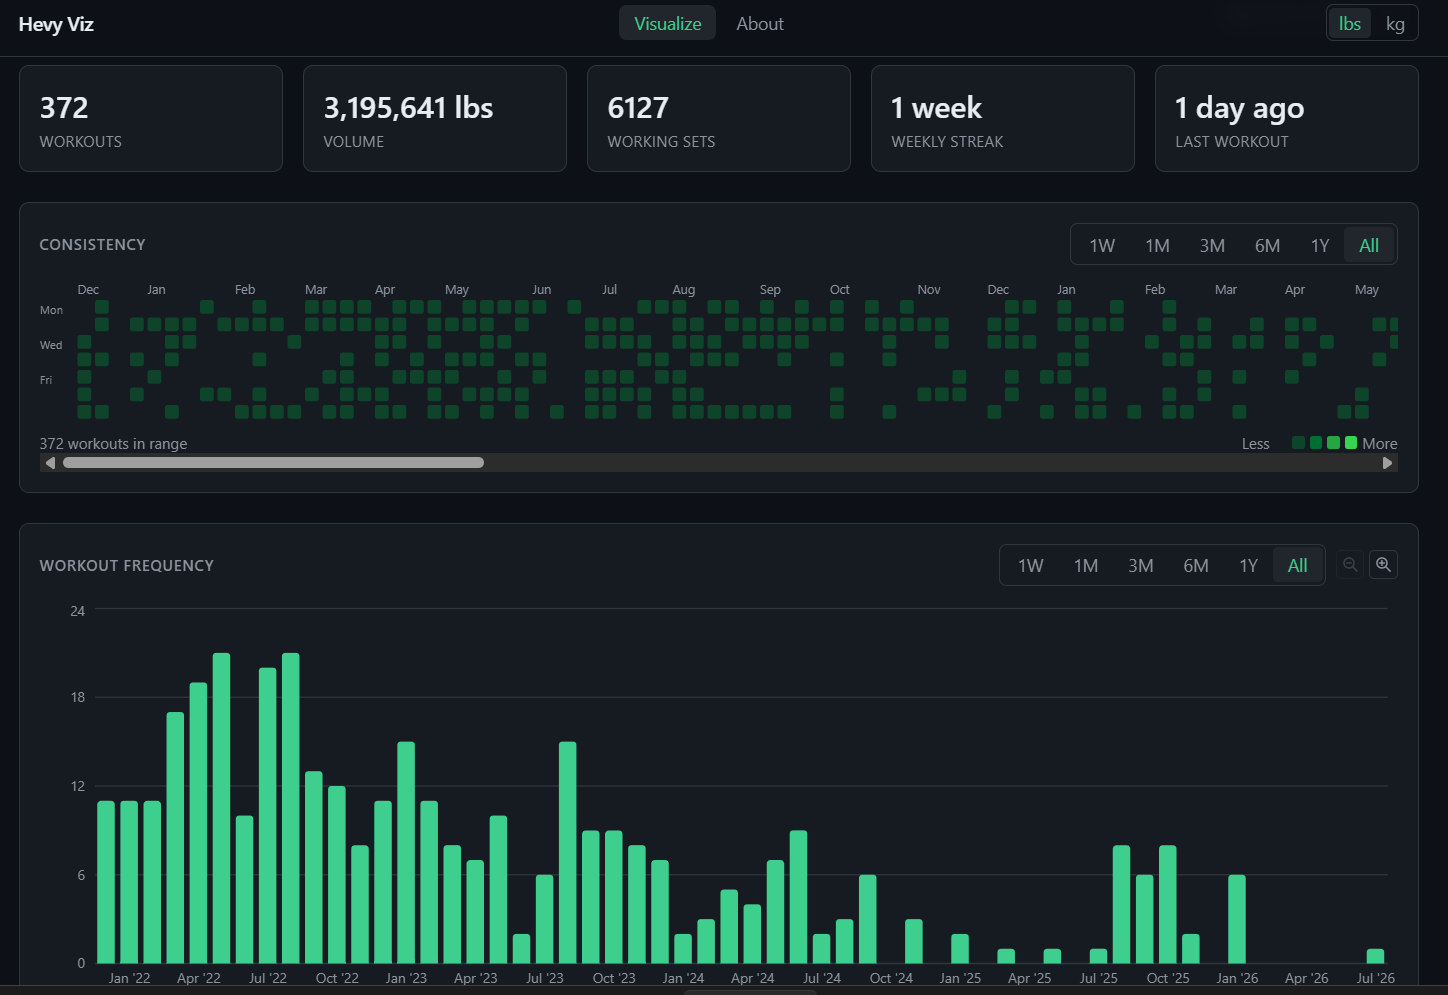This screenshot has width=1448, height=995.
Task: Click the Apr '26 x-axis label
Action: click(1307, 978)
